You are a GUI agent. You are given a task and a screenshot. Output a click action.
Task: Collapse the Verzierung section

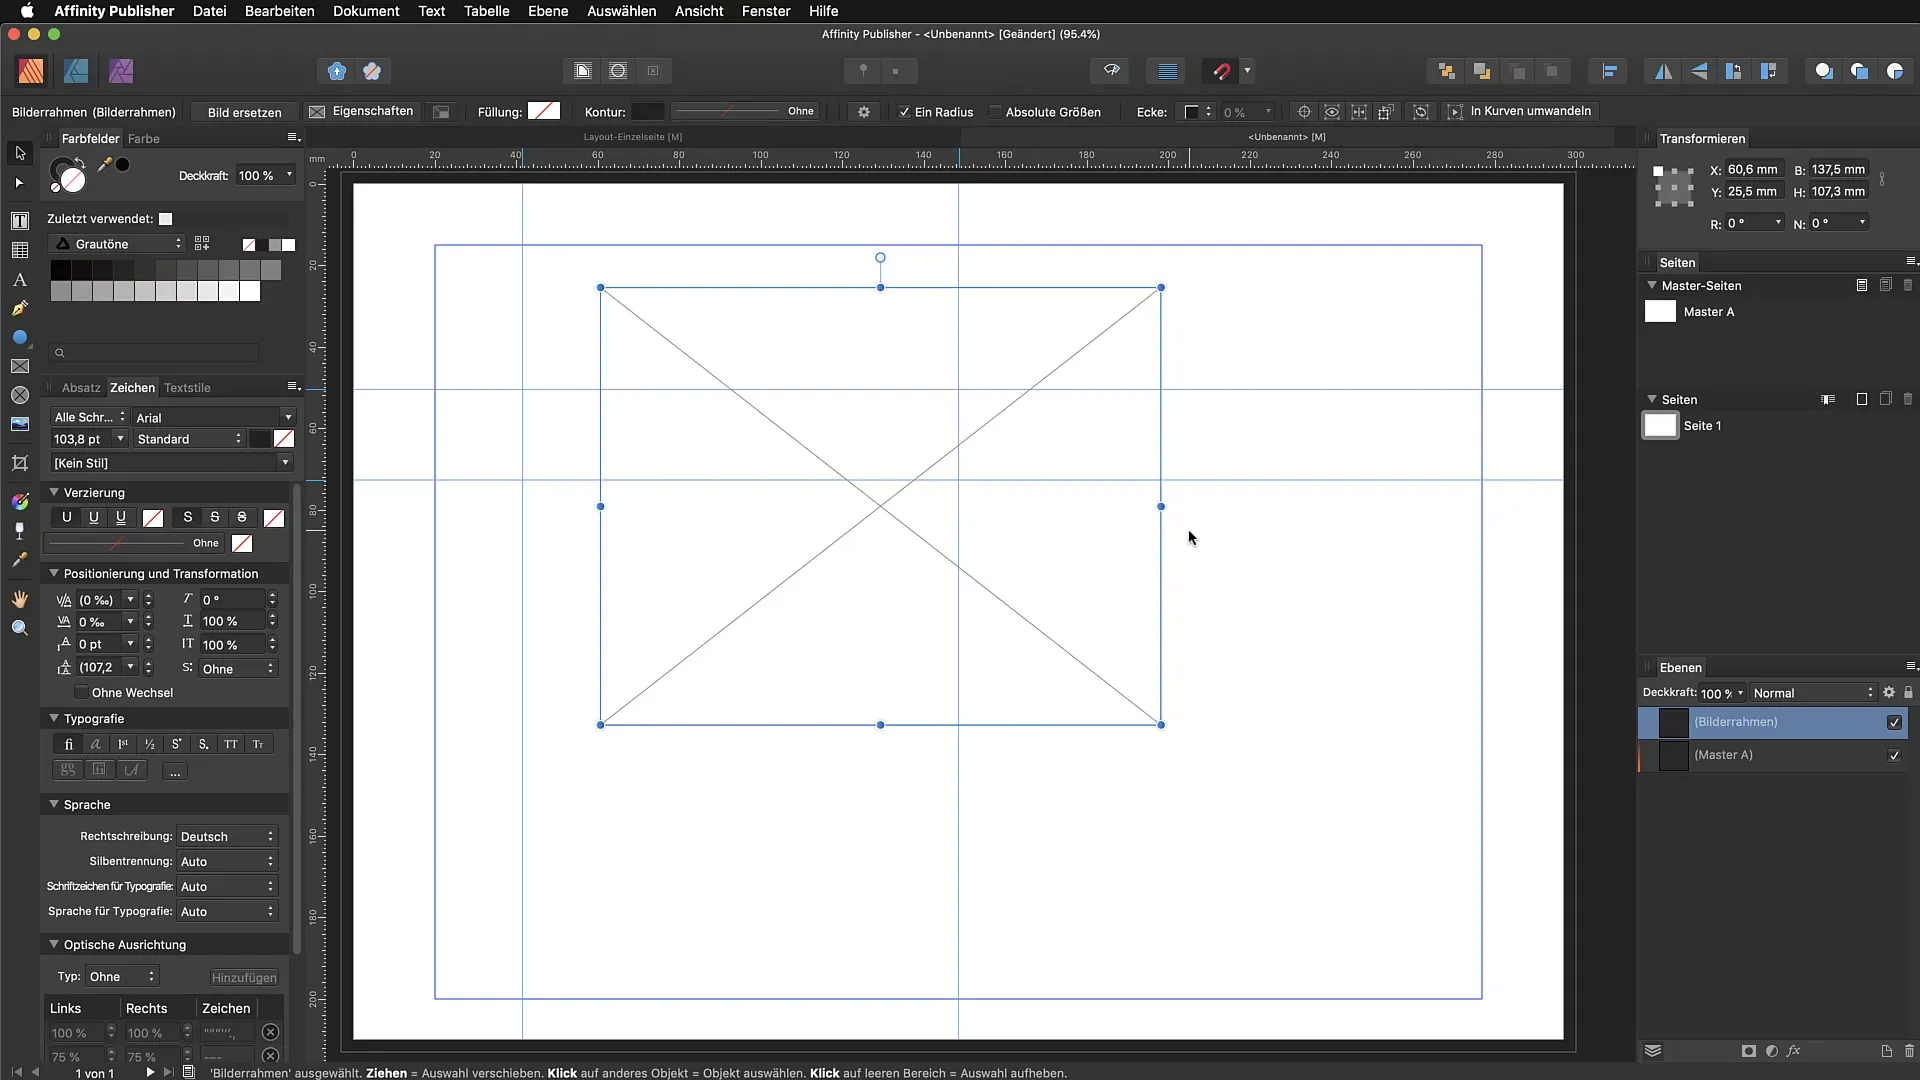coord(54,492)
